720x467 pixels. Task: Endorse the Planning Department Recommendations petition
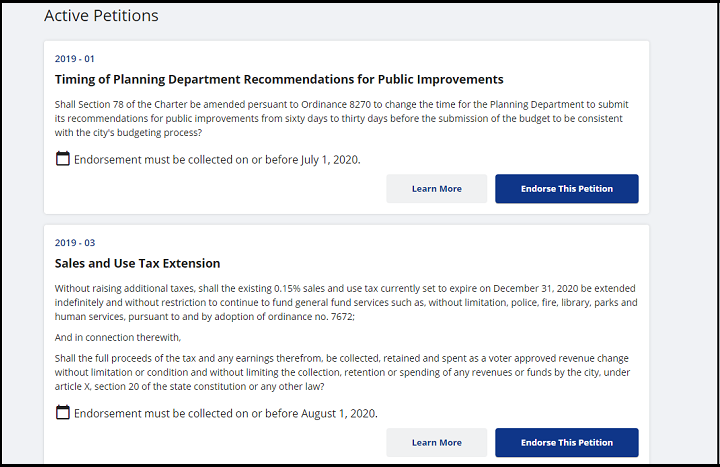coord(567,189)
